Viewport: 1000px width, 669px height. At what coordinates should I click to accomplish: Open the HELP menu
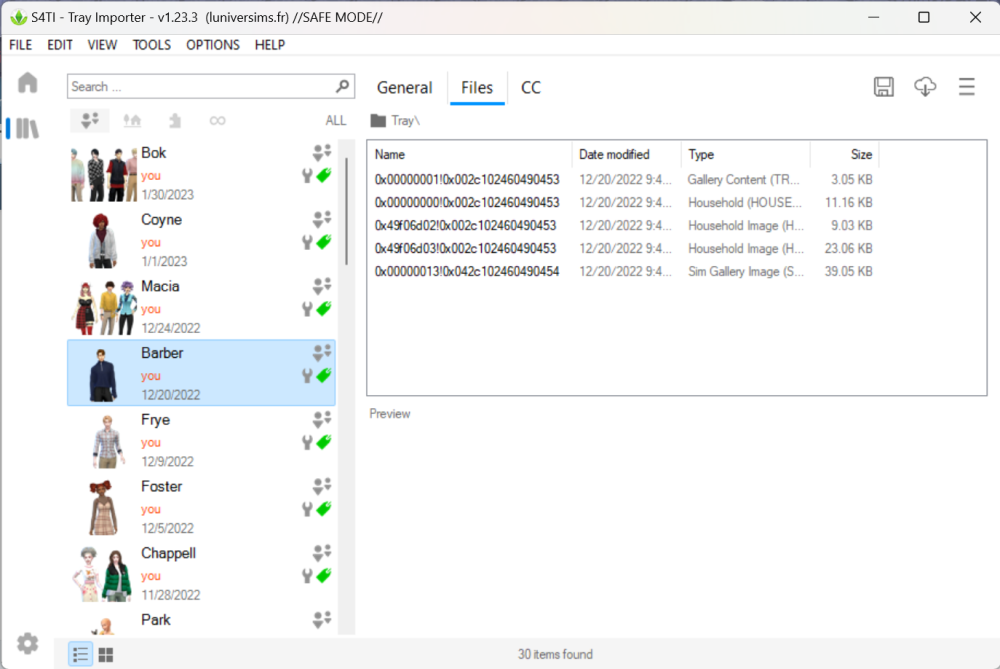[270, 45]
